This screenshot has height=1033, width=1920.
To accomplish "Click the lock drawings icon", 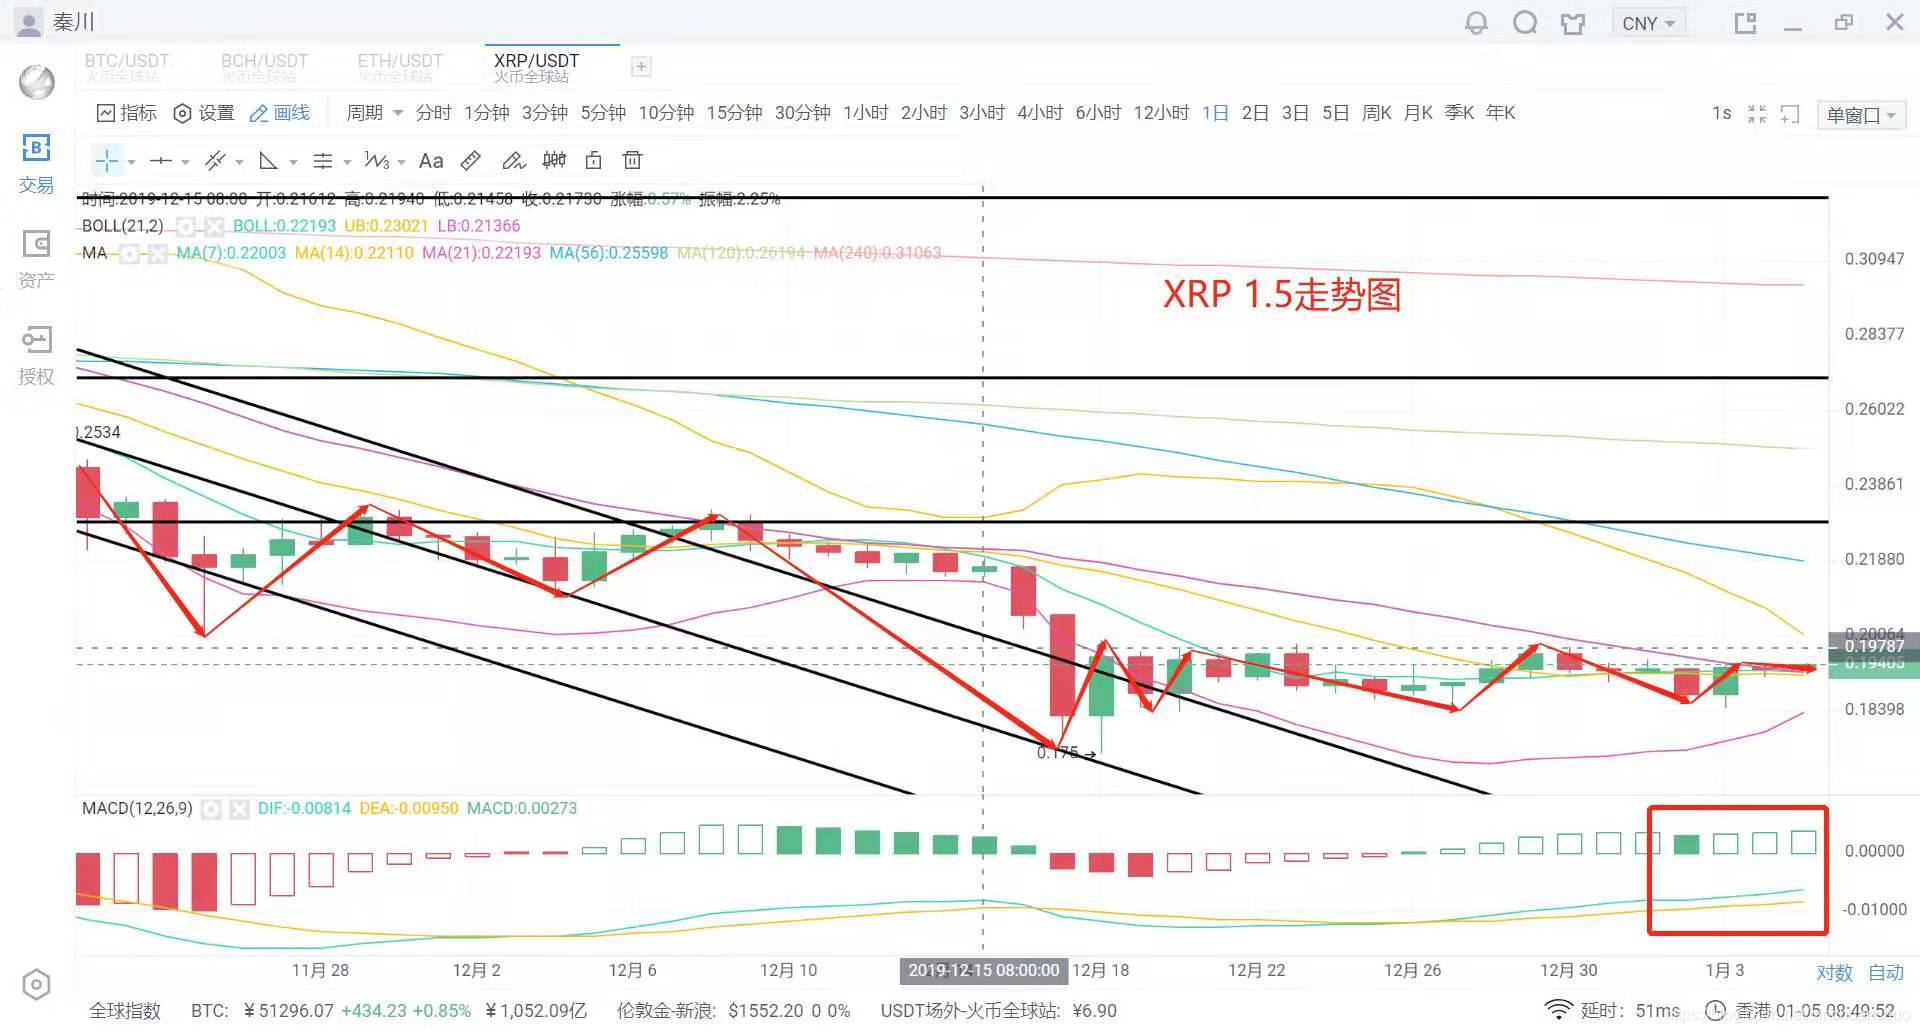I will pos(593,160).
